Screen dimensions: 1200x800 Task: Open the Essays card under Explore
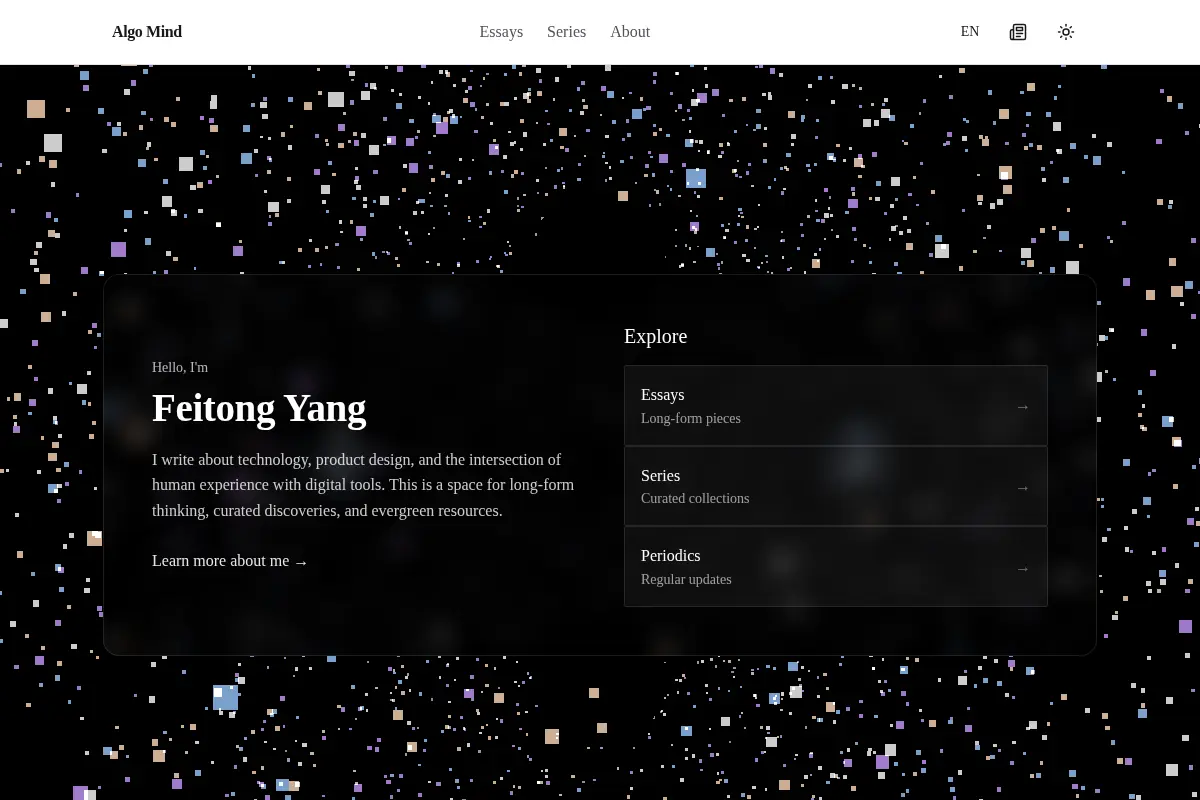[x=836, y=406]
